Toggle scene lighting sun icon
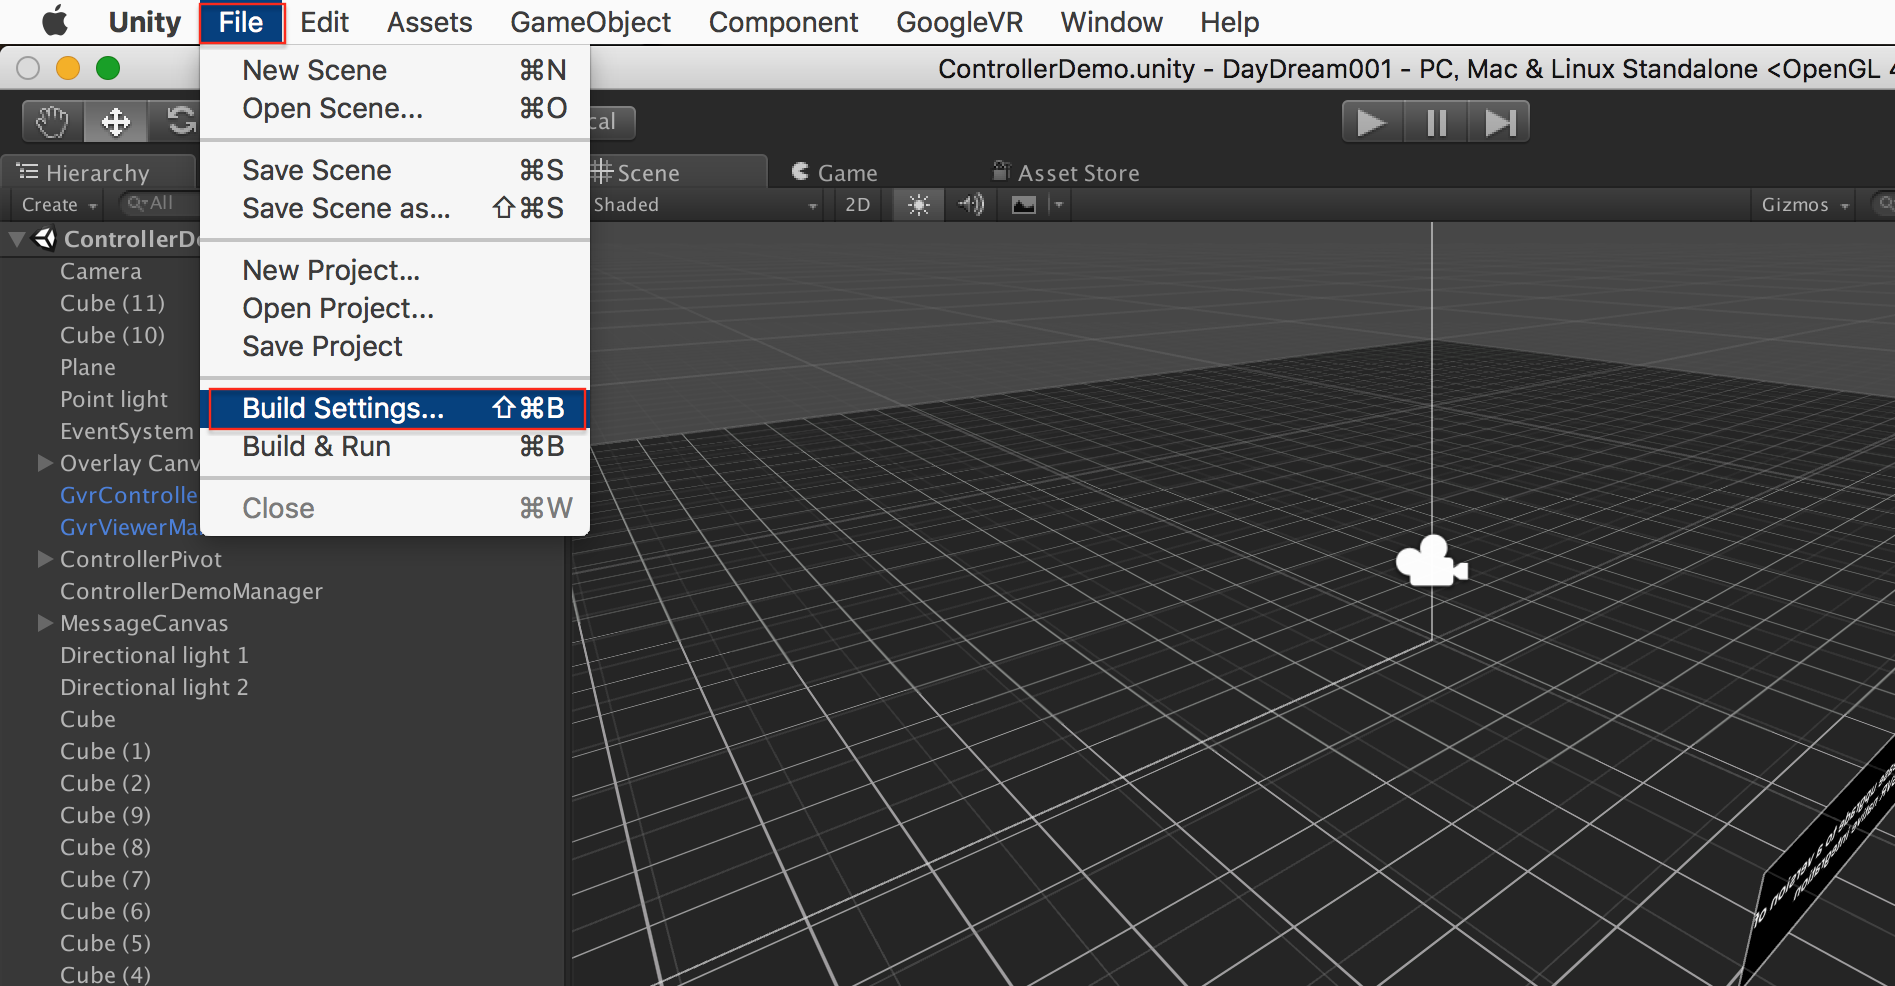Image resolution: width=1895 pixels, height=986 pixels. [x=918, y=205]
